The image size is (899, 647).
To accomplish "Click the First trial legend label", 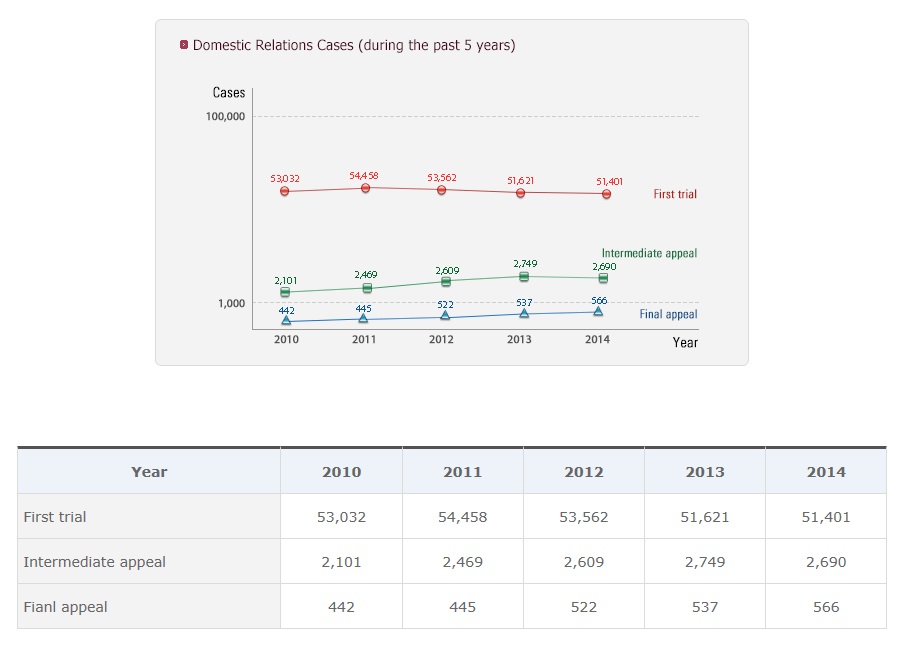I will point(675,194).
